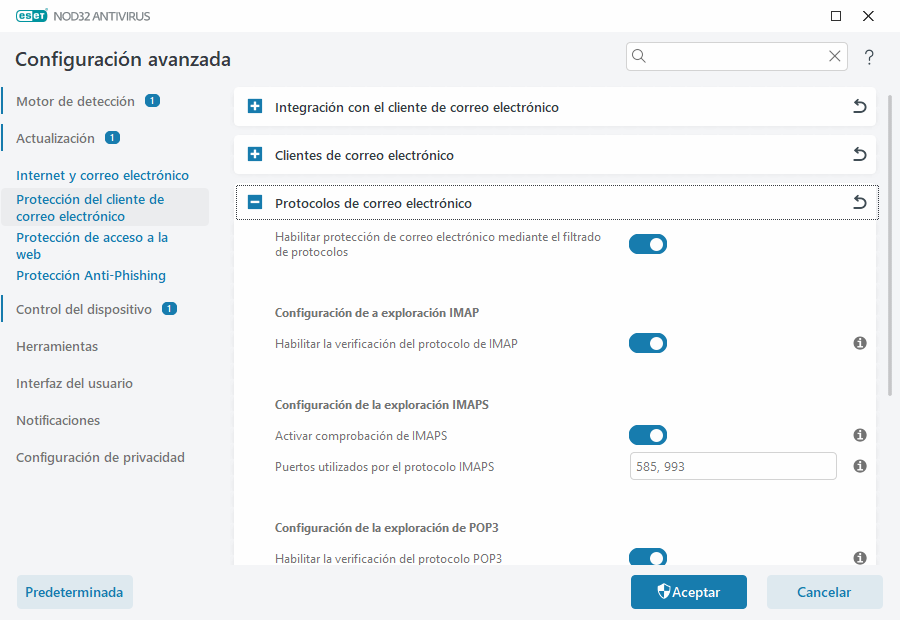Expand Integración con el cliente de correo electrónico
Viewport: 900px width, 620px height.
(x=254, y=107)
